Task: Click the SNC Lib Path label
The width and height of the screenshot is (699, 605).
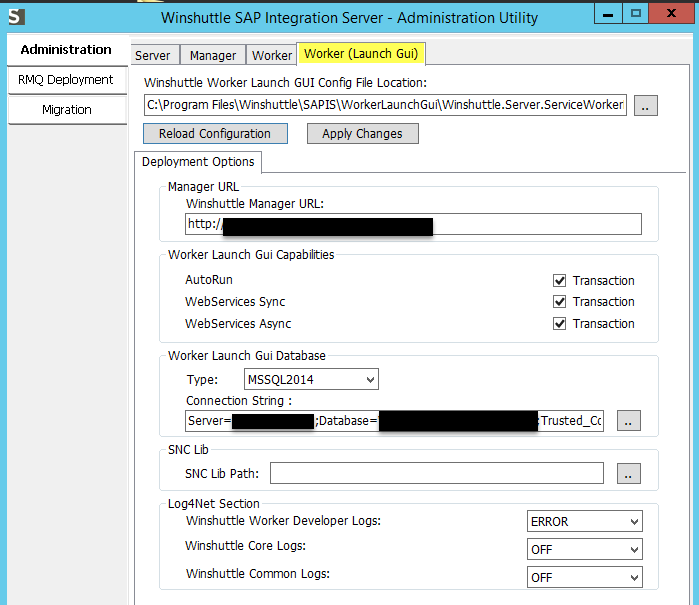Action: 222,473
